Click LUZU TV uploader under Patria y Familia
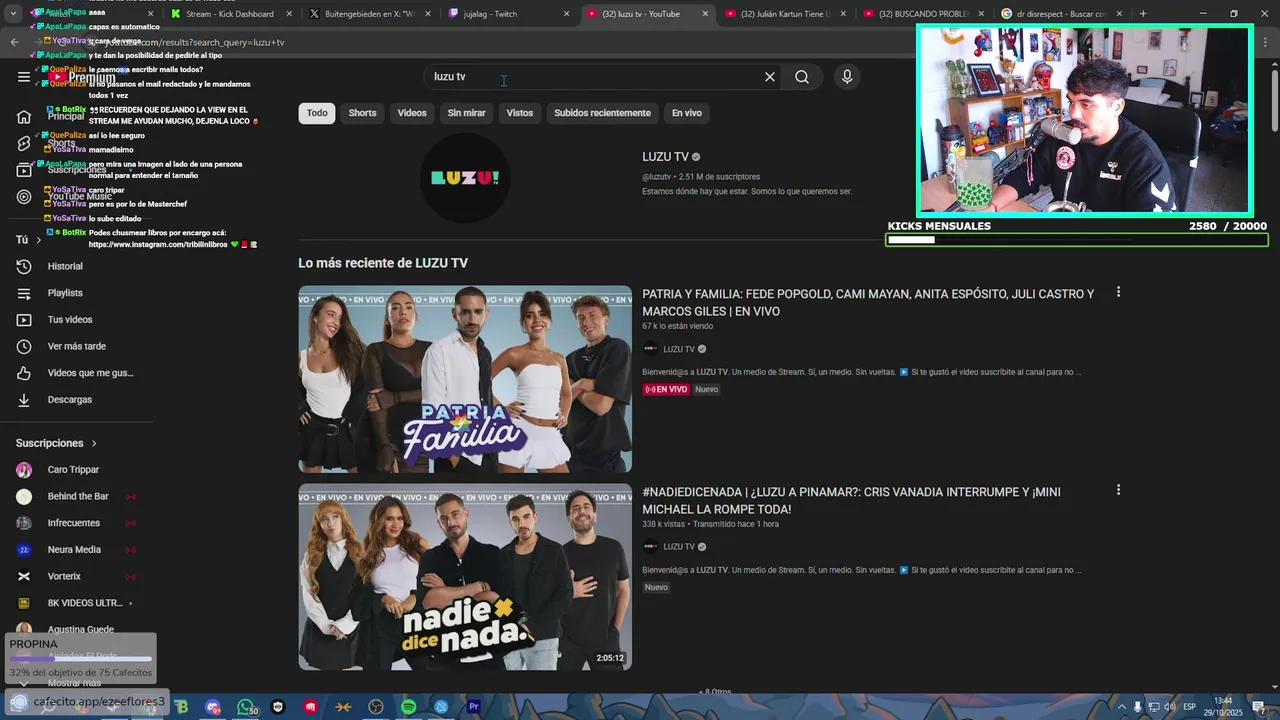This screenshot has height=720, width=1280. (x=679, y=349)
